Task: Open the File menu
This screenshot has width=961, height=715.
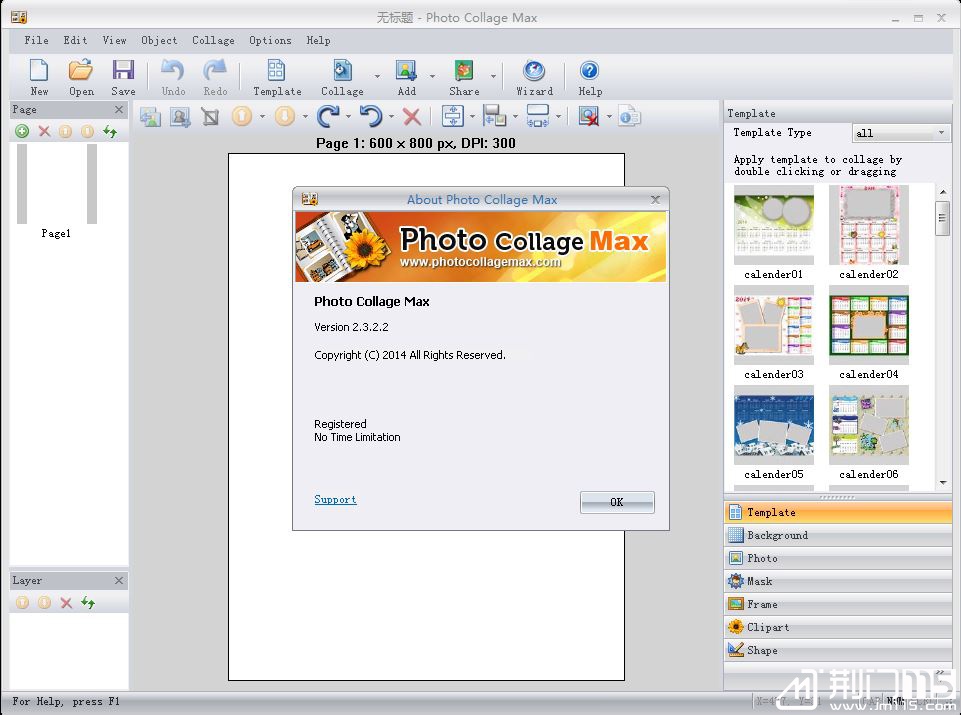Action: (x=36, y=40)
